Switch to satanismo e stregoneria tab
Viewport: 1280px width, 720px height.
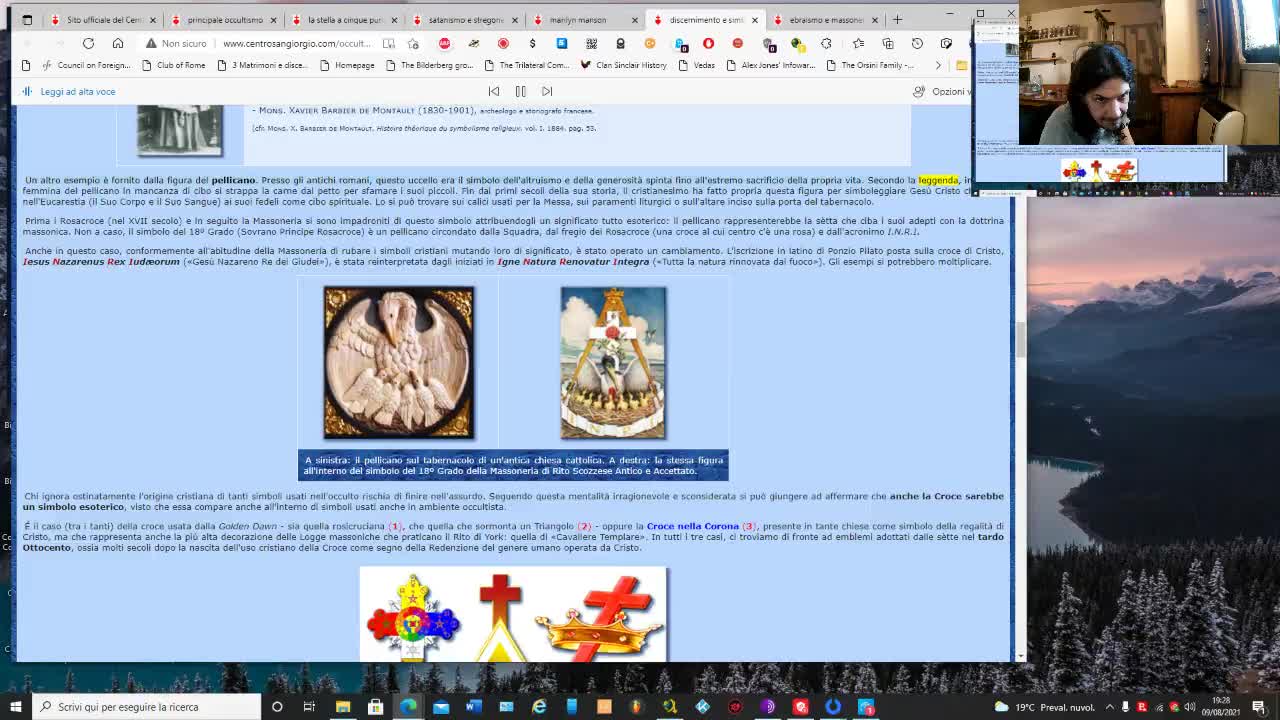coord(466,19)
